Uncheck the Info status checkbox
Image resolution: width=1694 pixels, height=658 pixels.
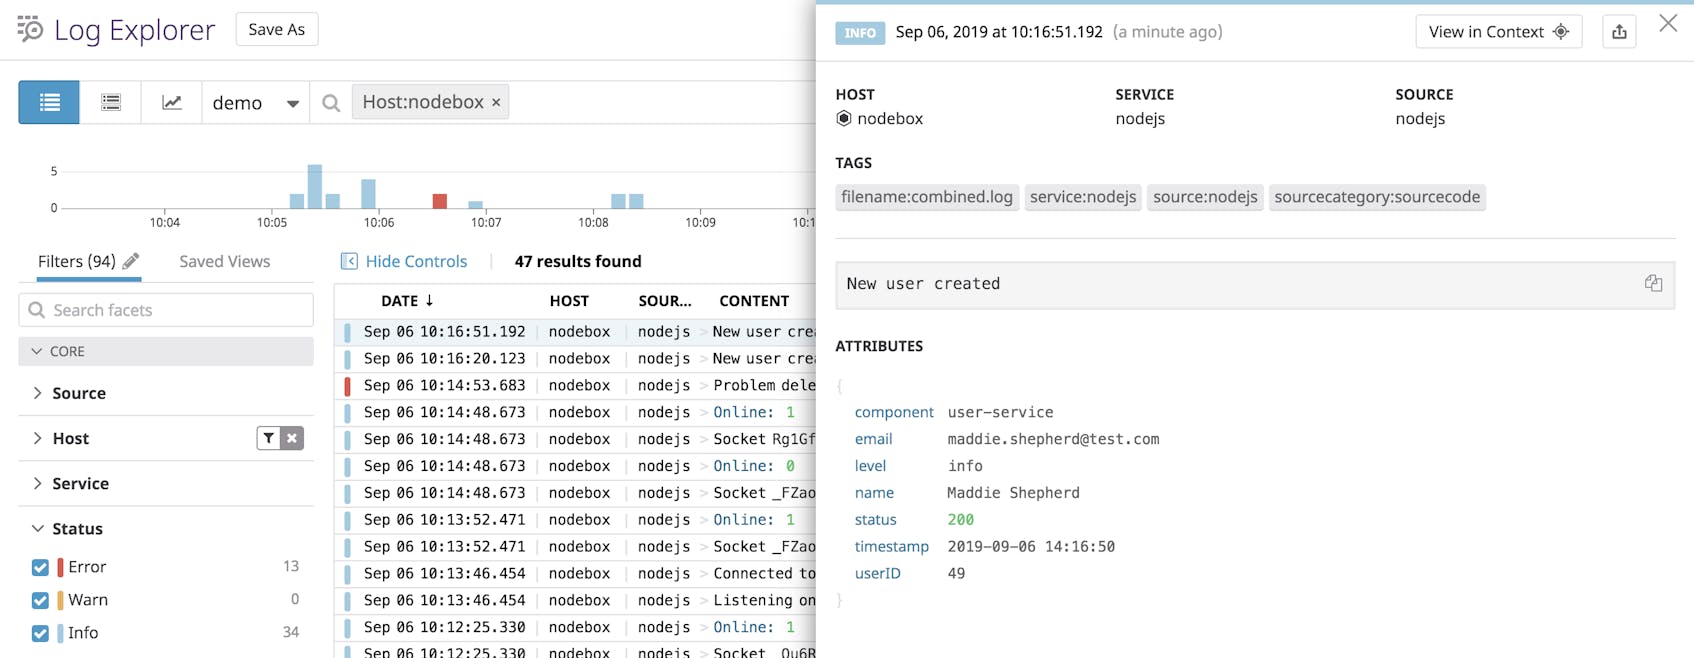tap(40, 633)
